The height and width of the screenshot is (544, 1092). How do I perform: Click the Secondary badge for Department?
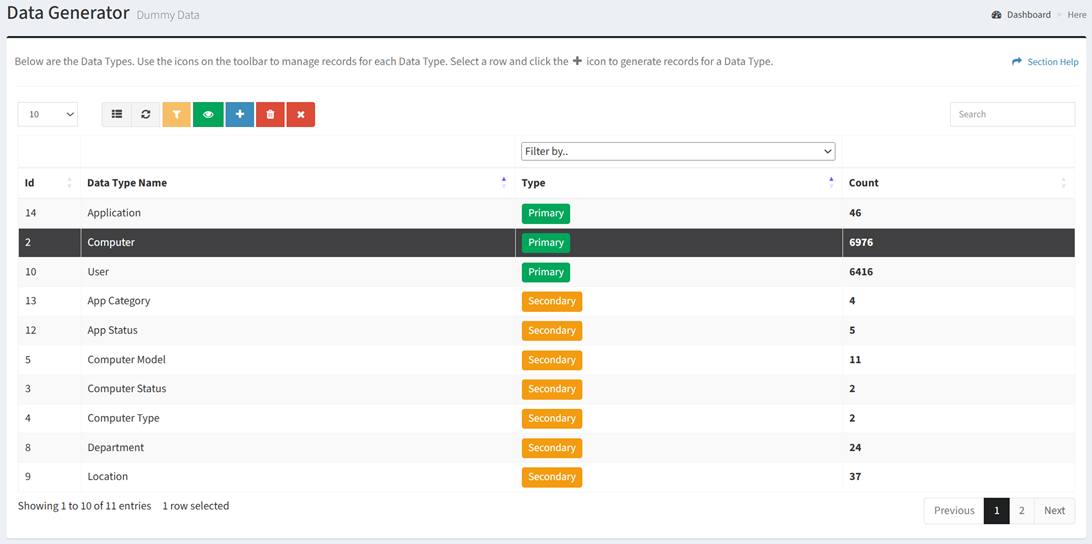pyautogui.click(x=551, y=448)
